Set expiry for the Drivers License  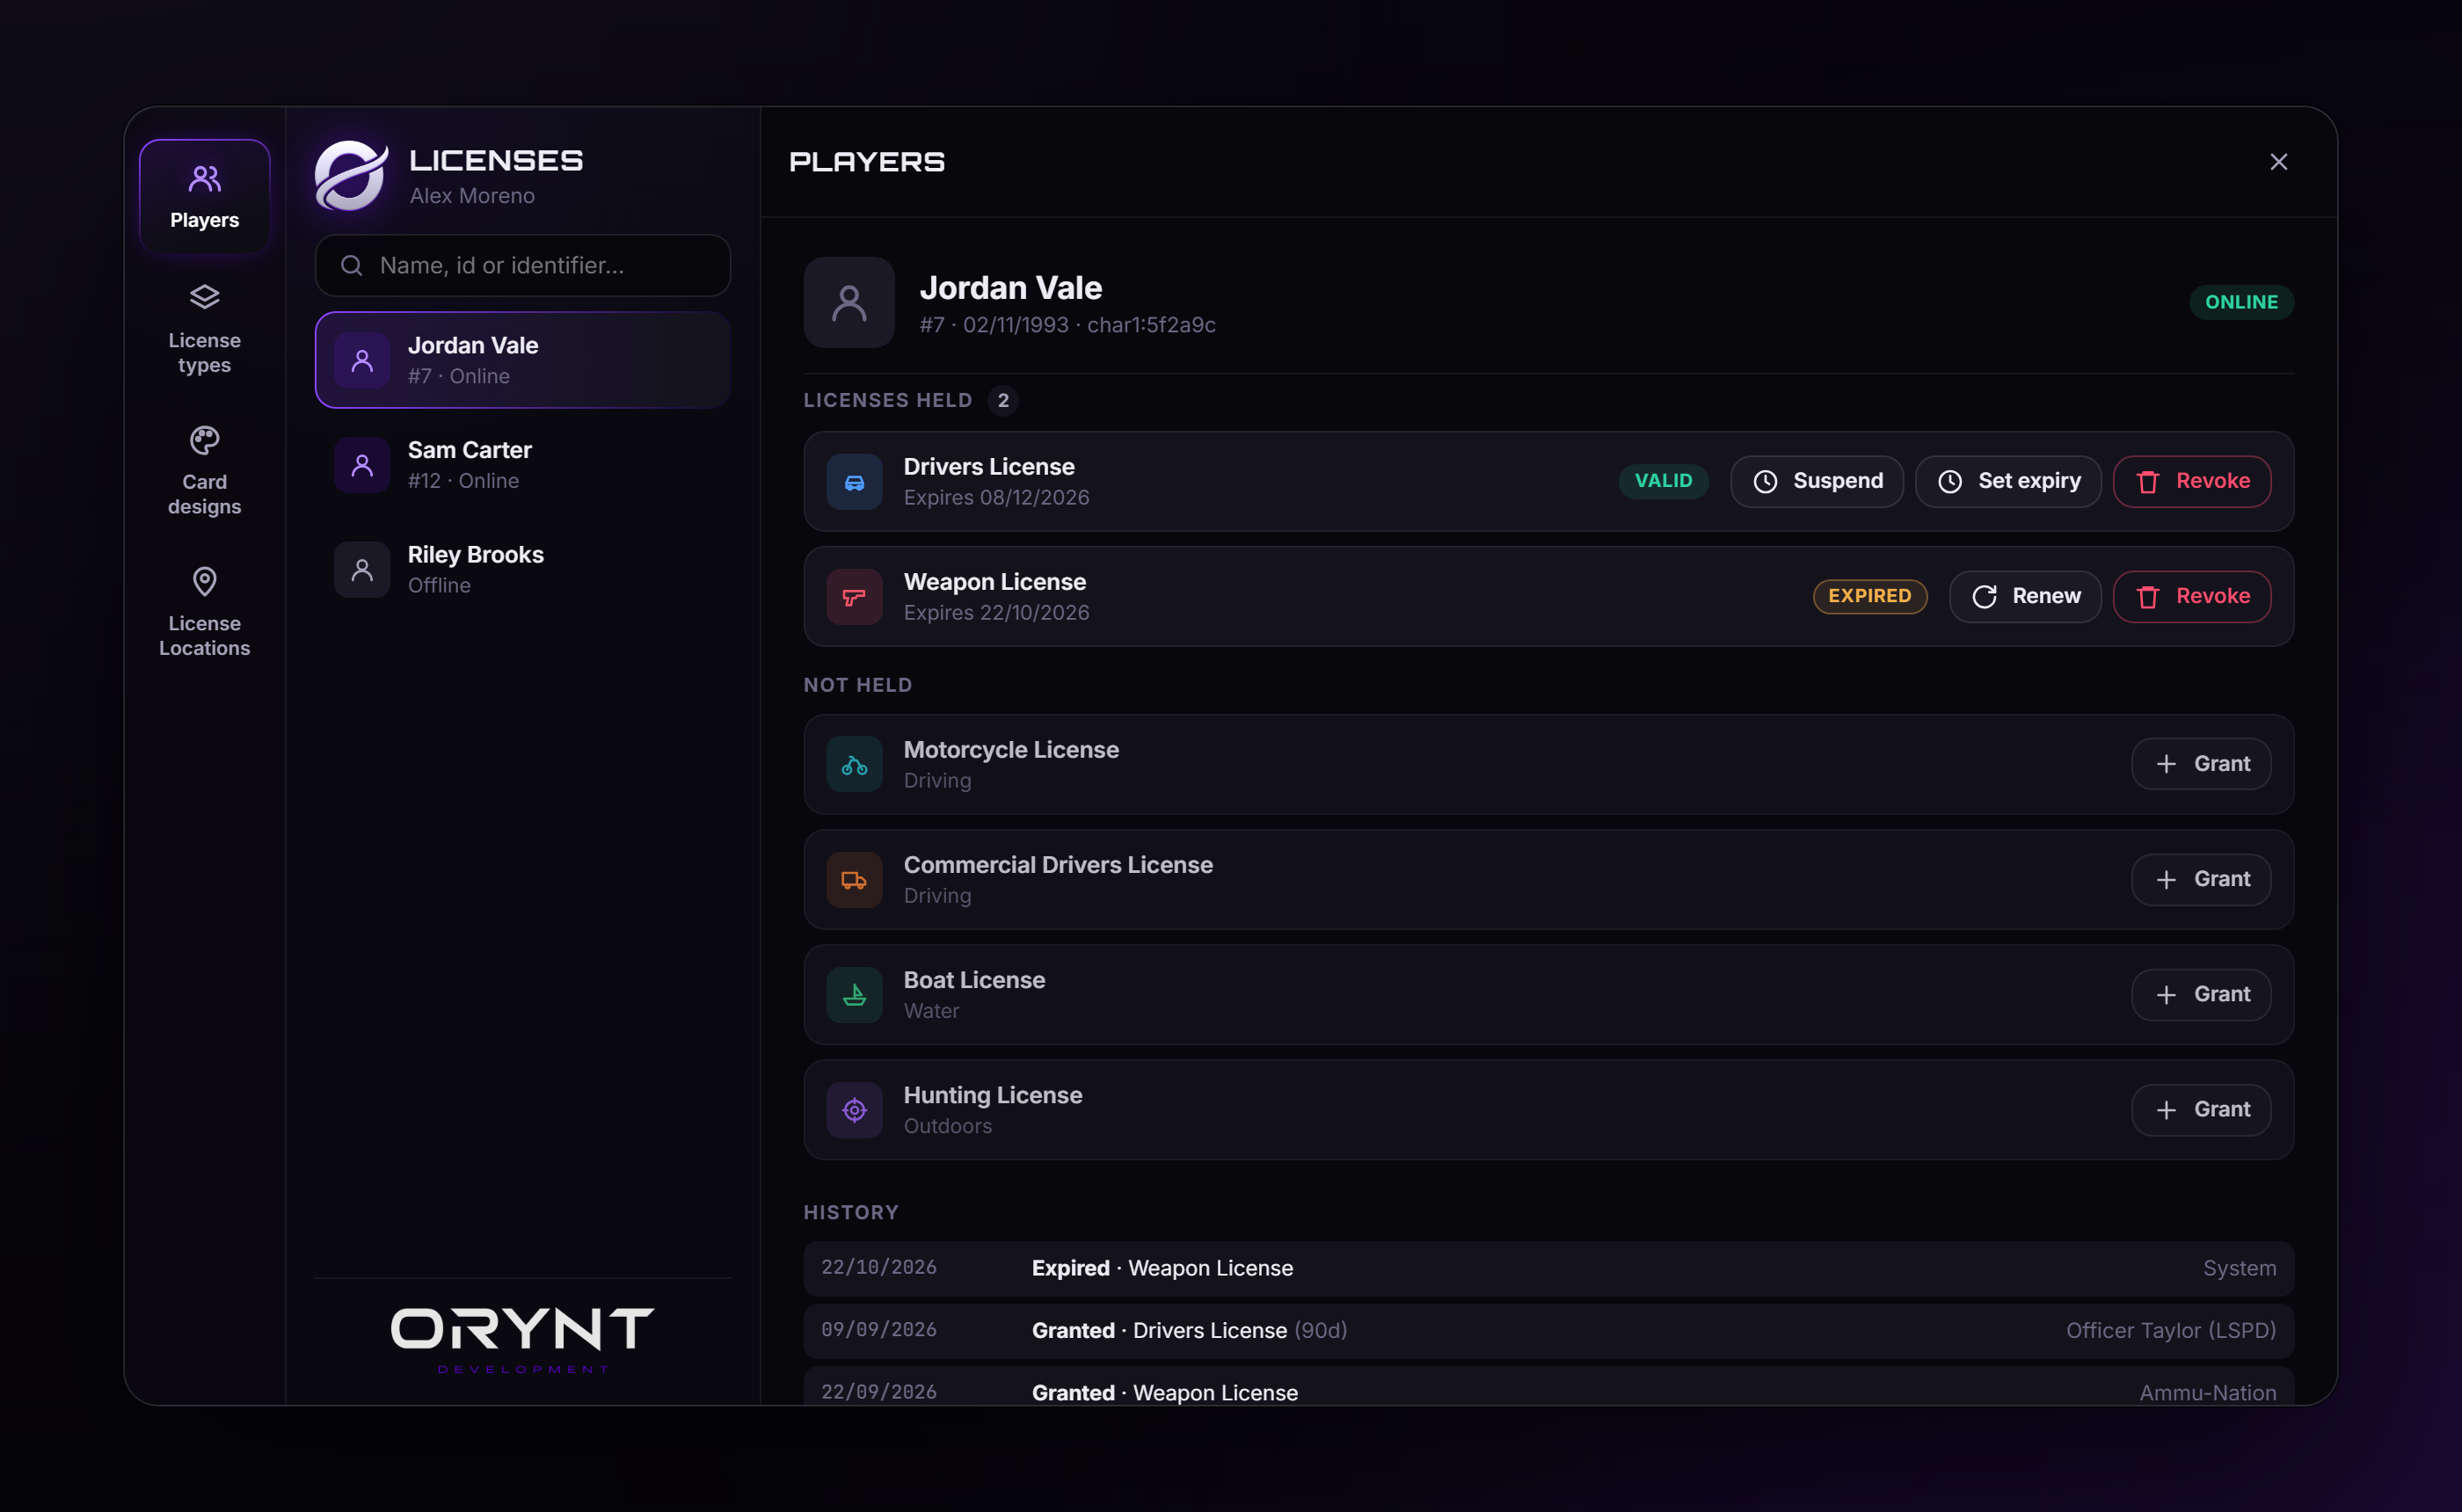click(x=2007, y=481)
